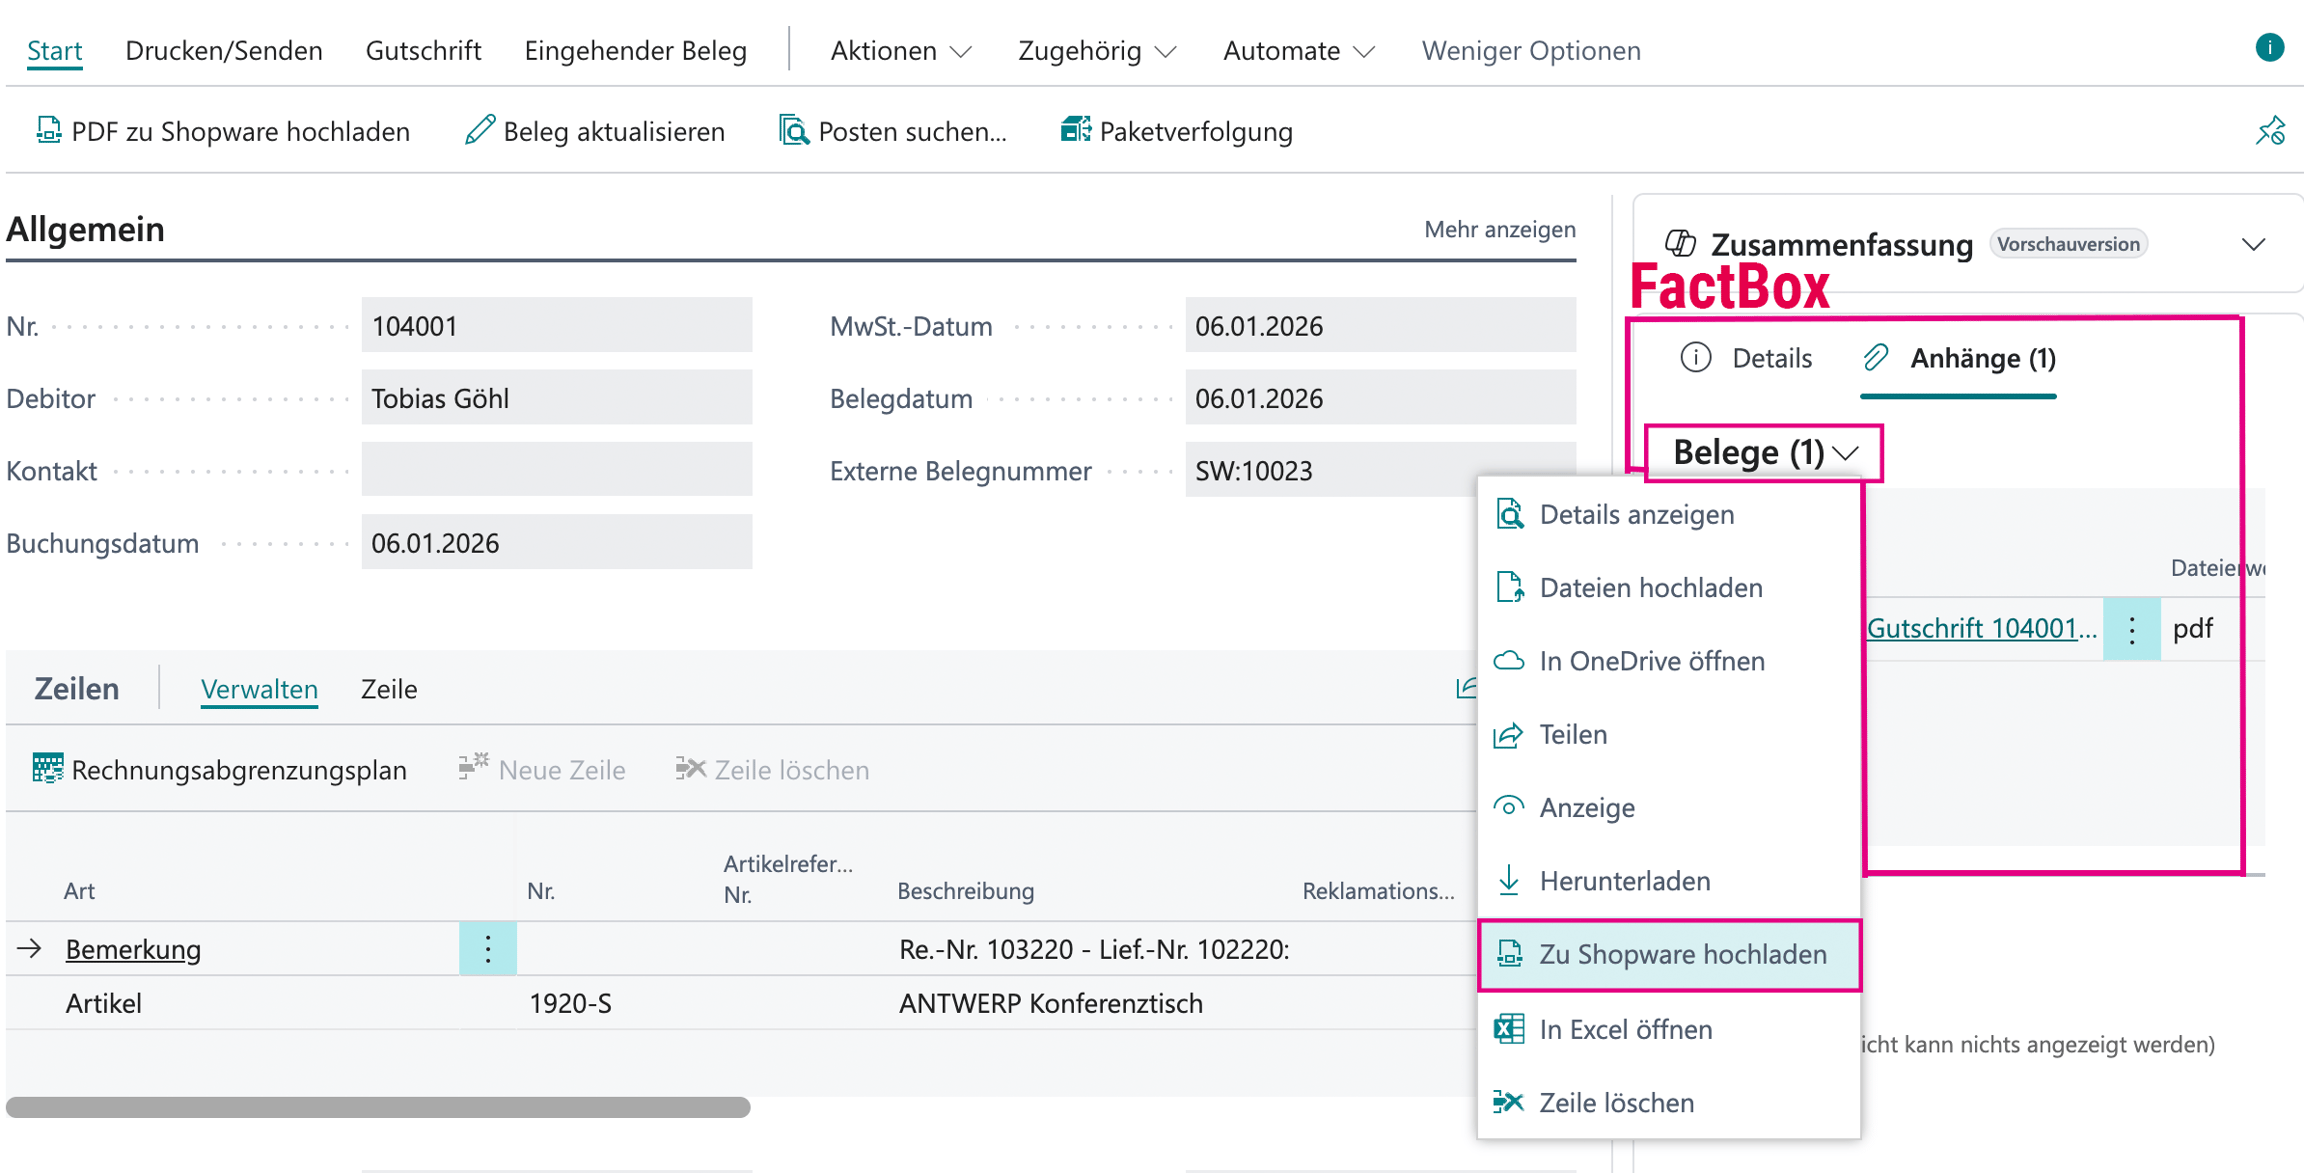2304x1173 pixels.
Task: Choose Herunterladen from context menu
Action: point(1669,881)
